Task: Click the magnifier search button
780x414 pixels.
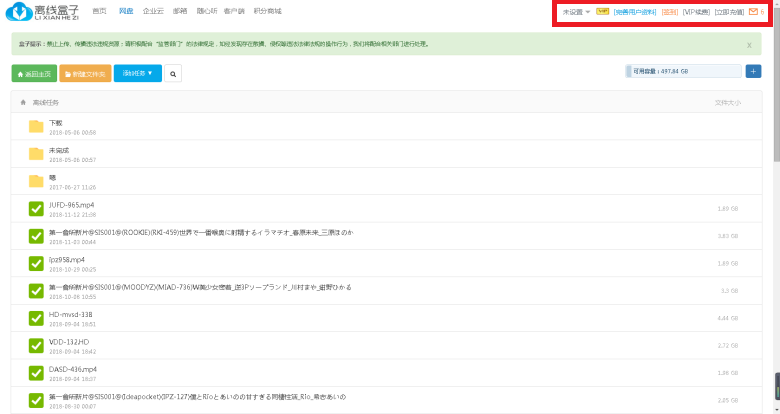Action: [x=174, y=73]
